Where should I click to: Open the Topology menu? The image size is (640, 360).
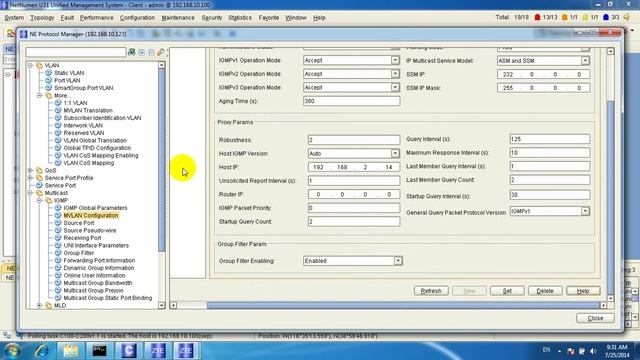[42, 18]
